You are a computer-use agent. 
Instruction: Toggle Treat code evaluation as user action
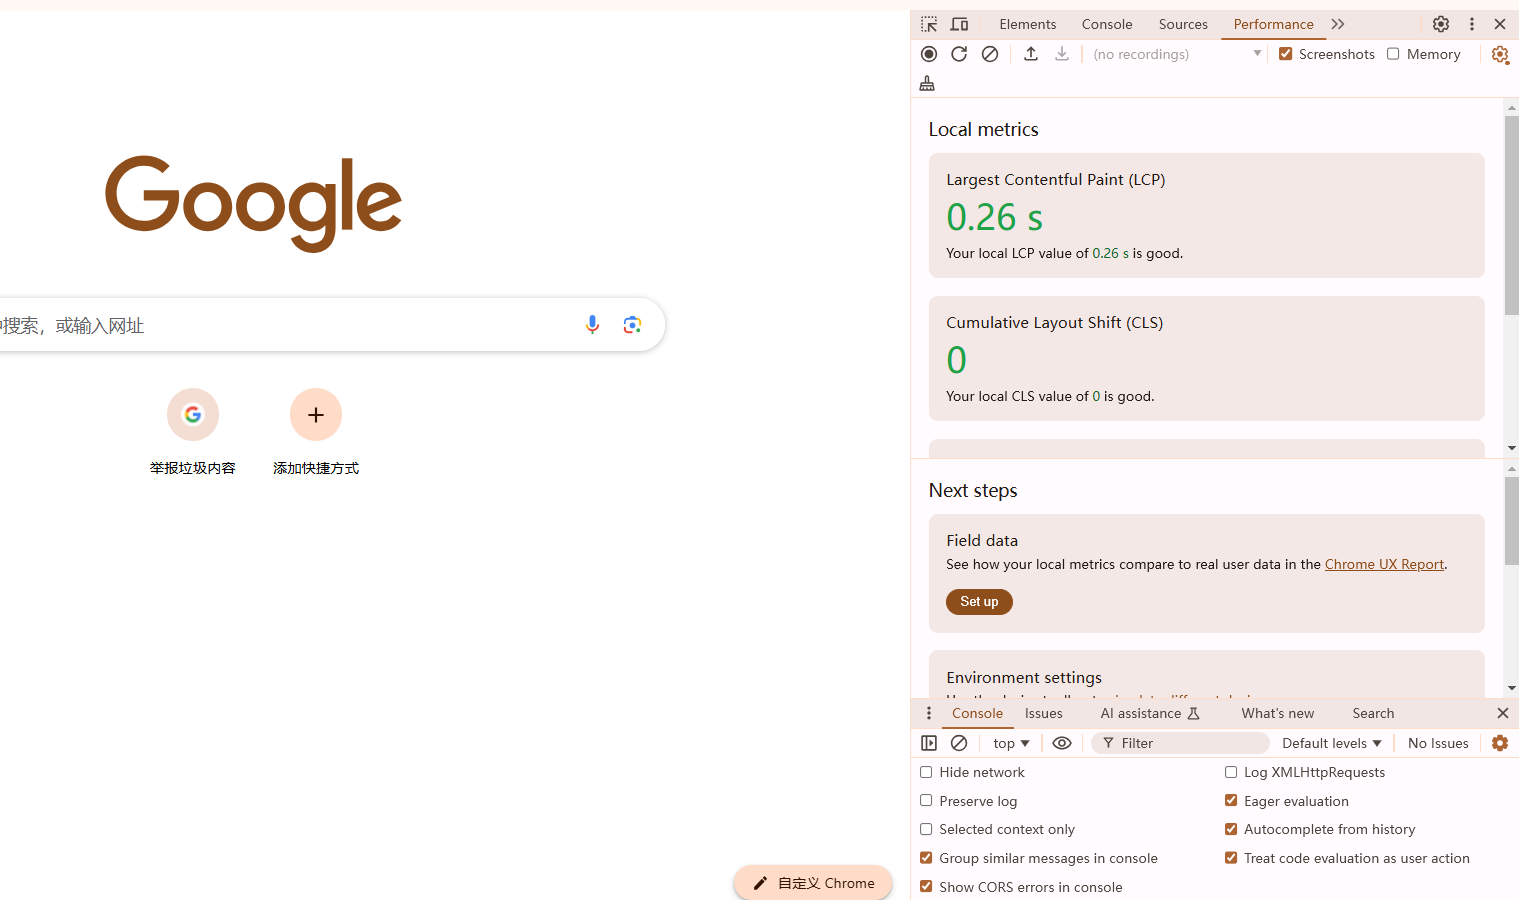click(1231, 858)
